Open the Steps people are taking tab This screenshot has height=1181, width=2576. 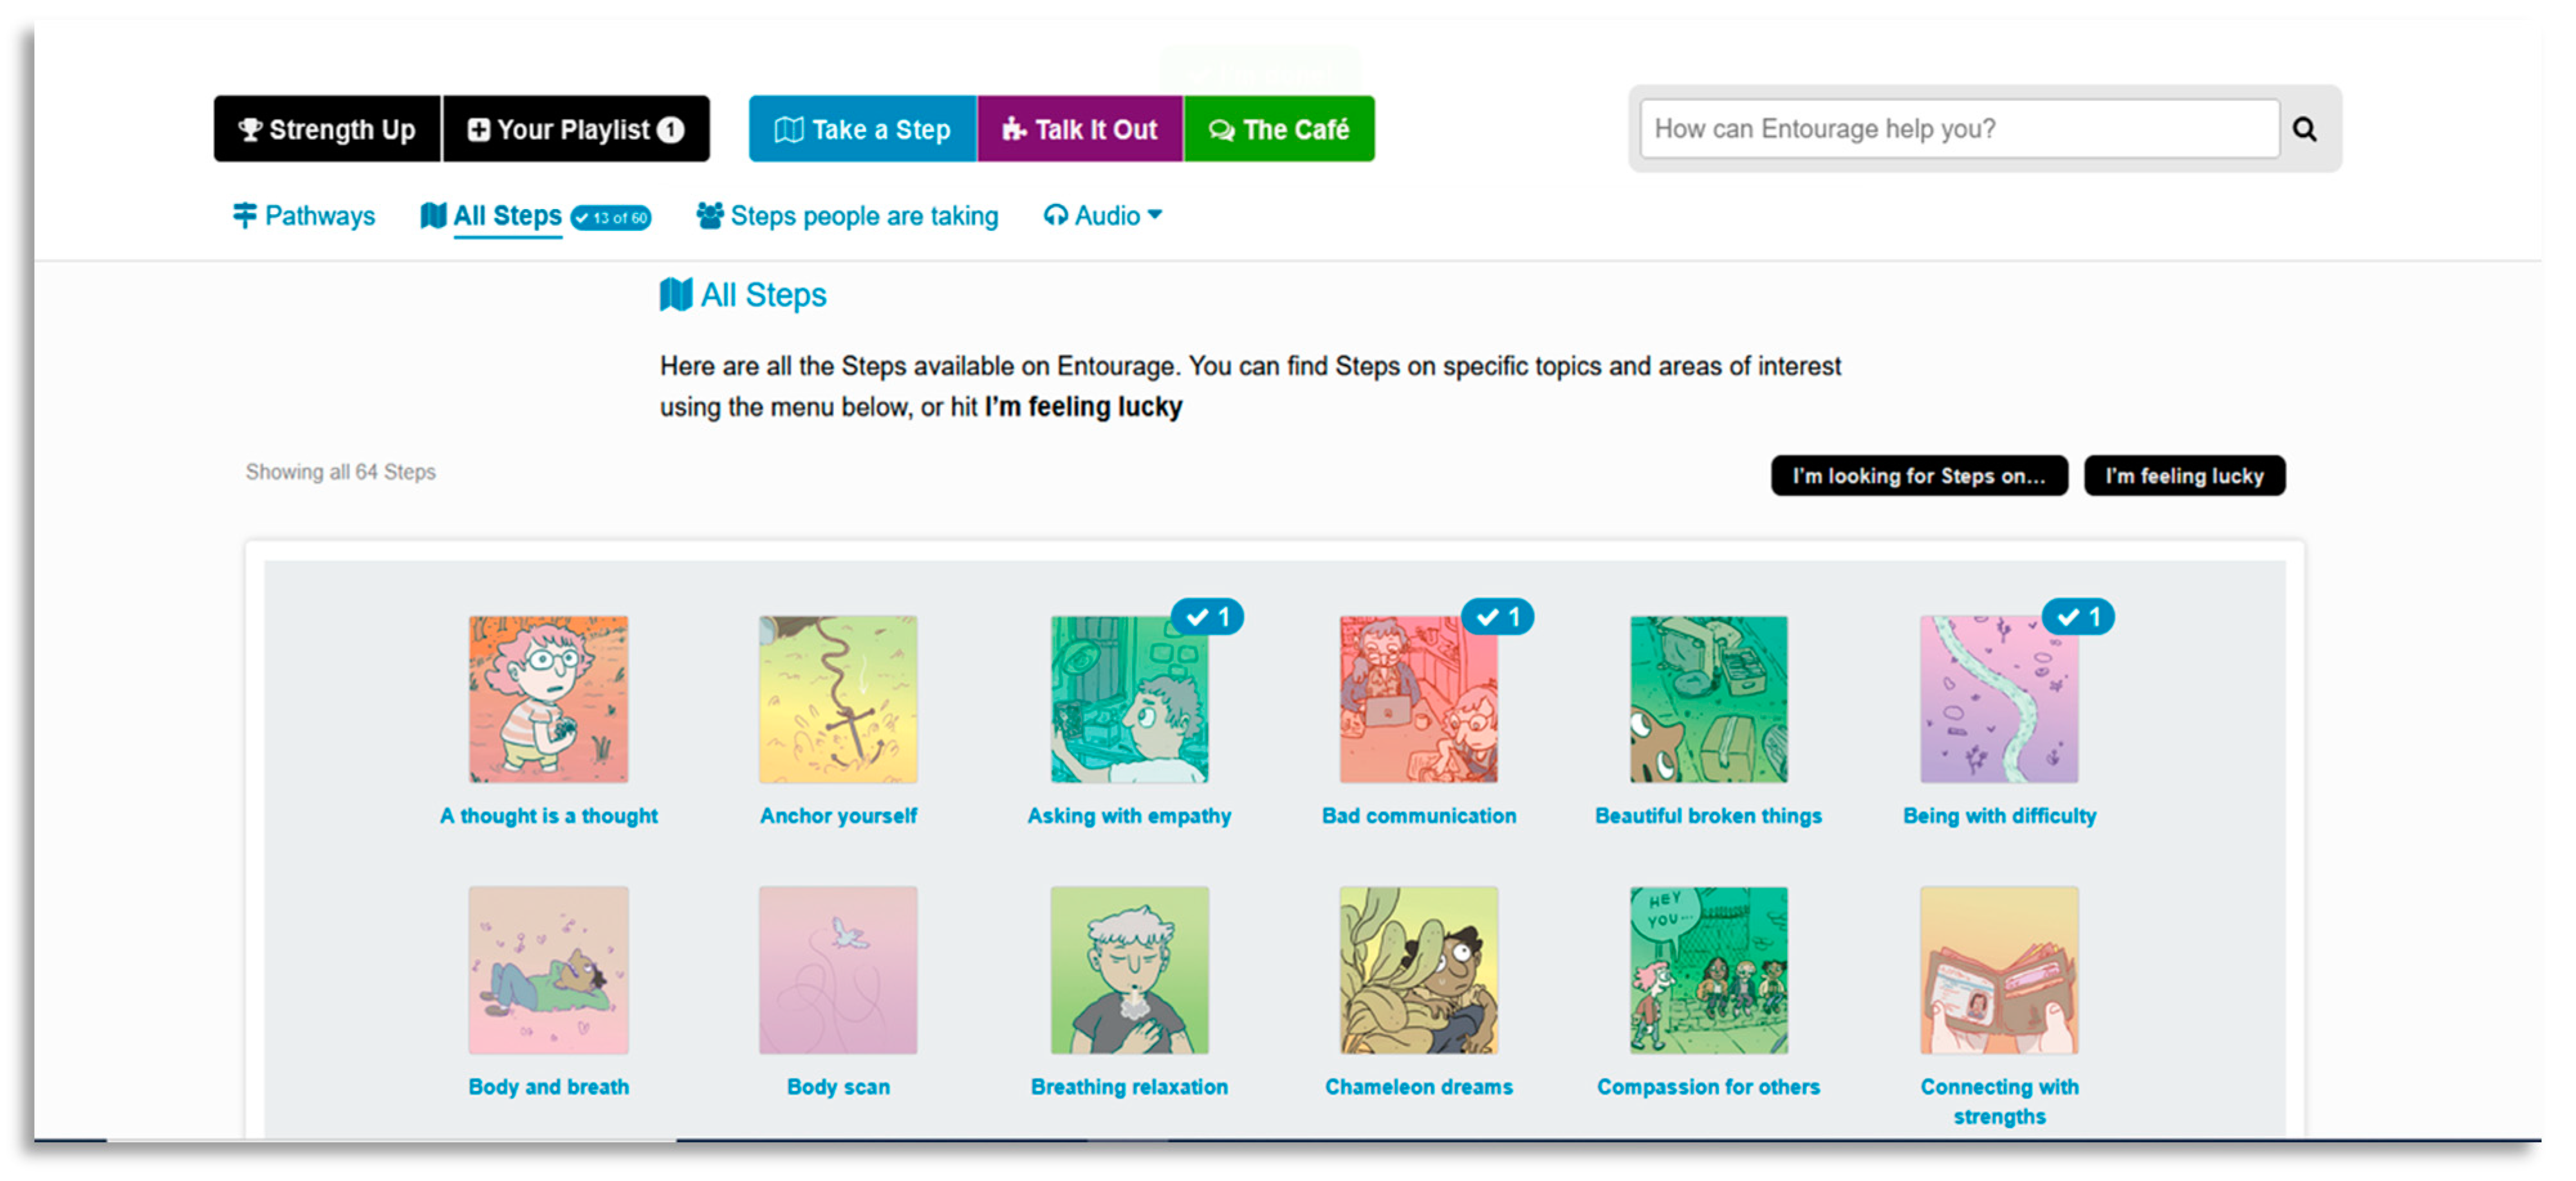(864, 215)
